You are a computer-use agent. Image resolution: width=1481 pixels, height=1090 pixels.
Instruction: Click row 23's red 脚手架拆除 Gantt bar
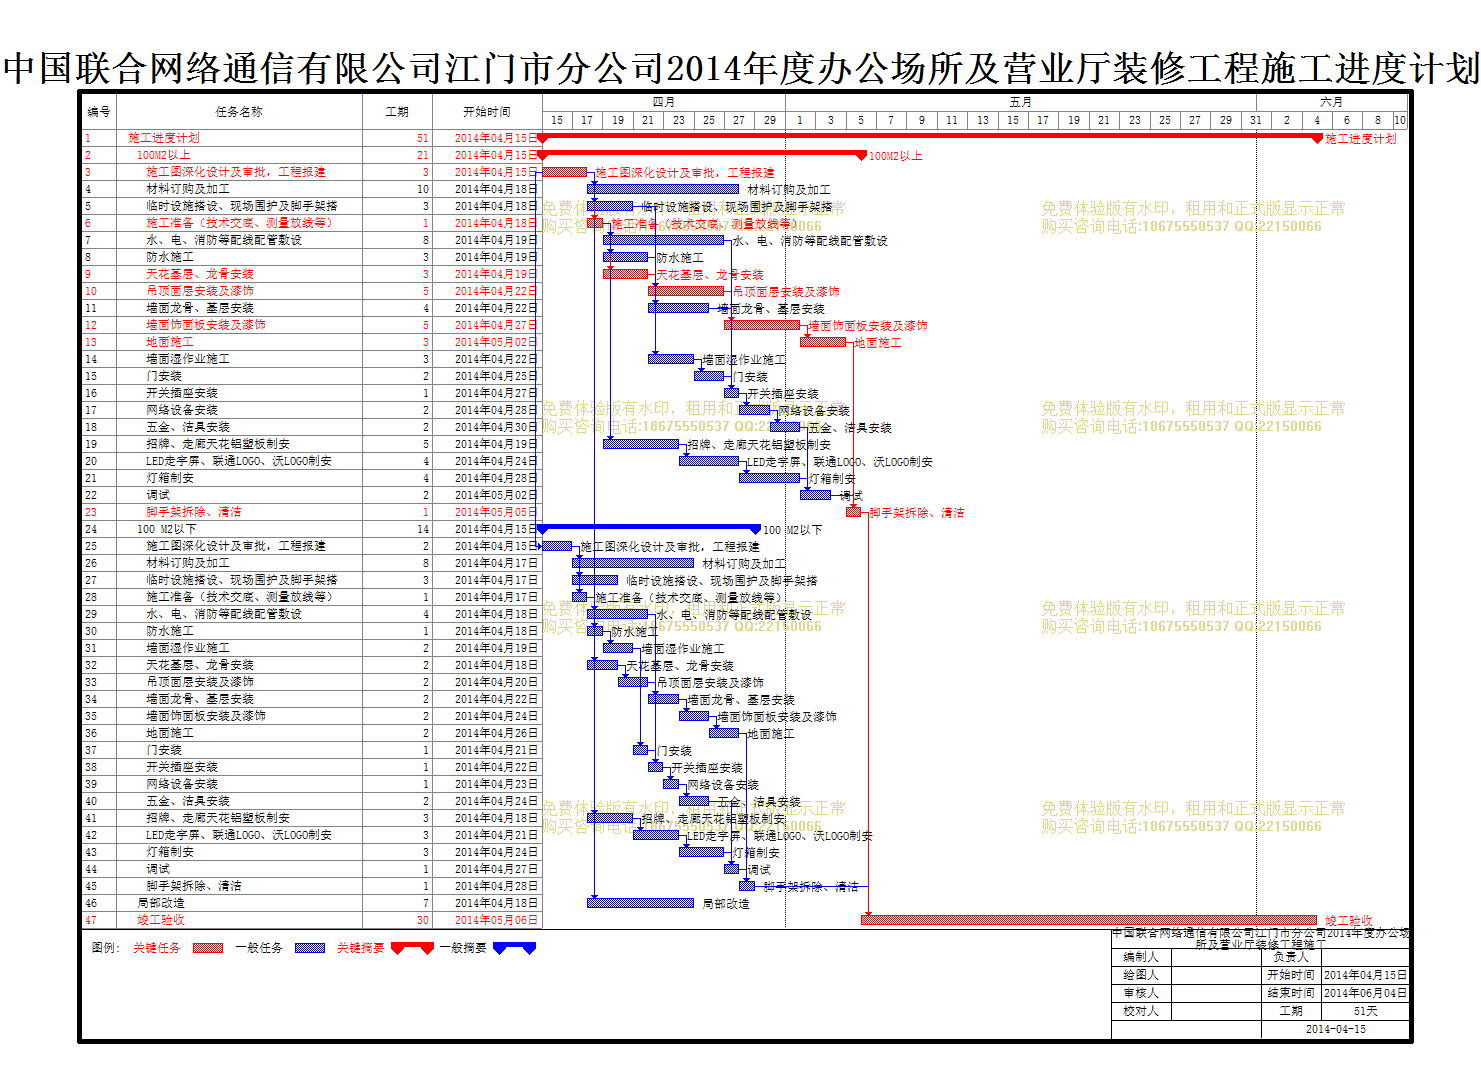pos(853,512)
